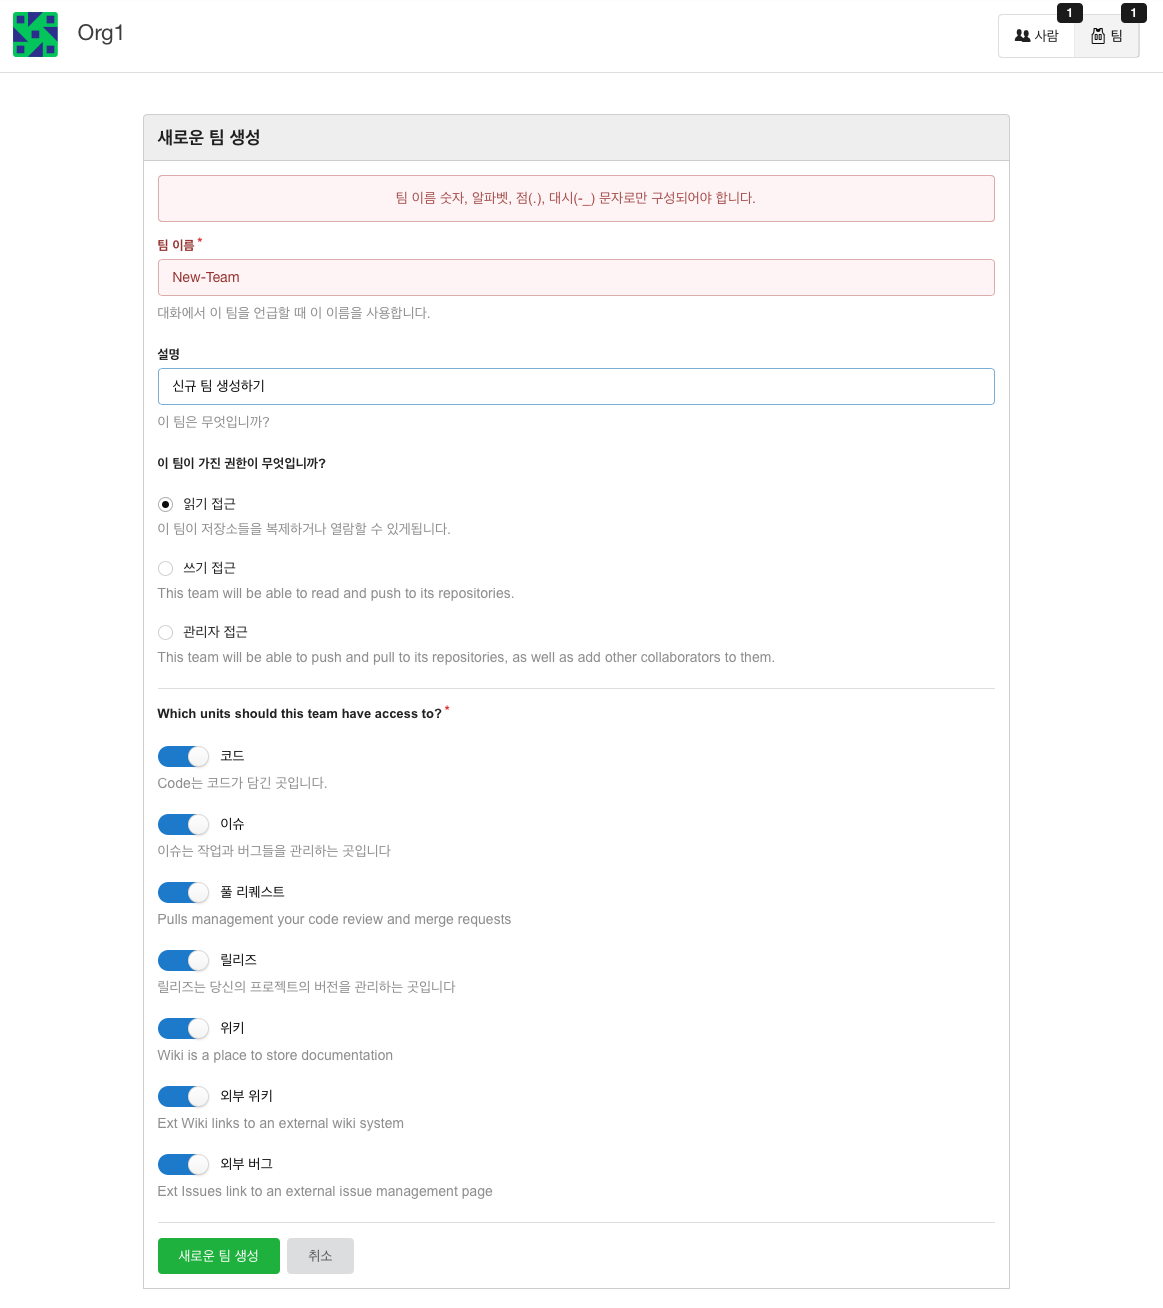Click 'Pulls management your code review' description
Viewport: 1163px width, 1308px height.
pos(334,919)
